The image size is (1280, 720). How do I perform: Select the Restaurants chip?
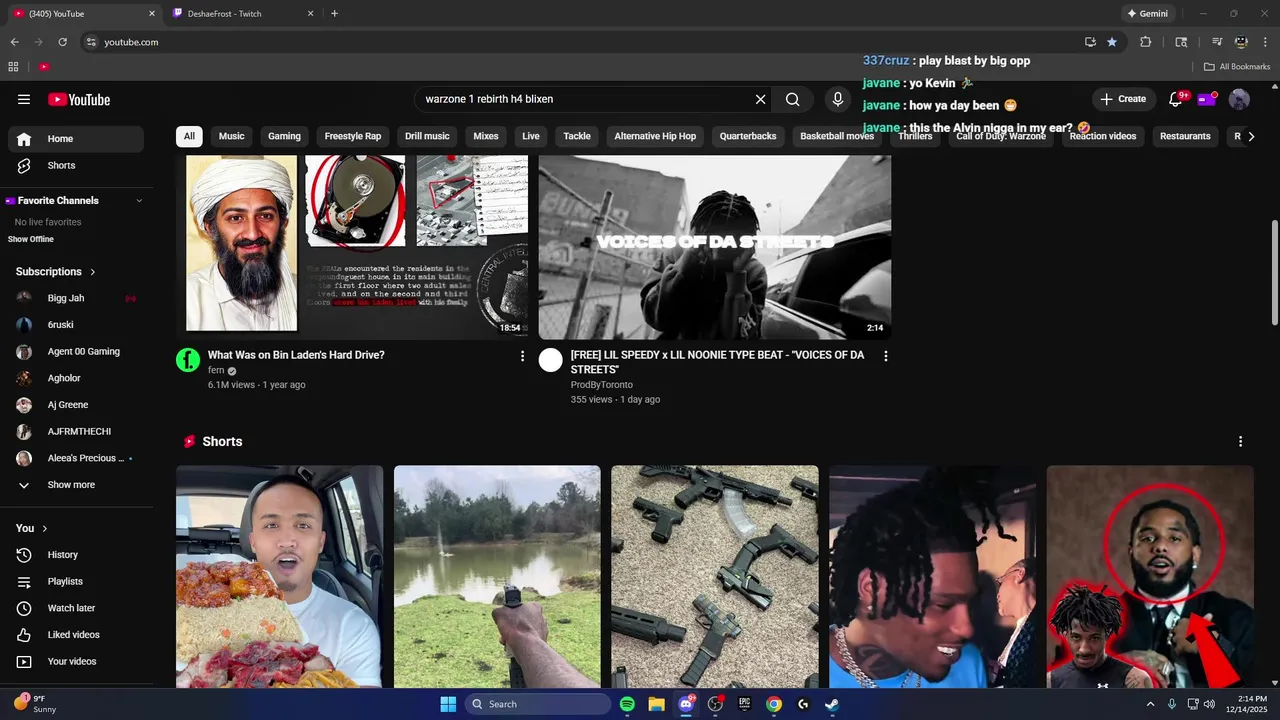coord(1185,136)
